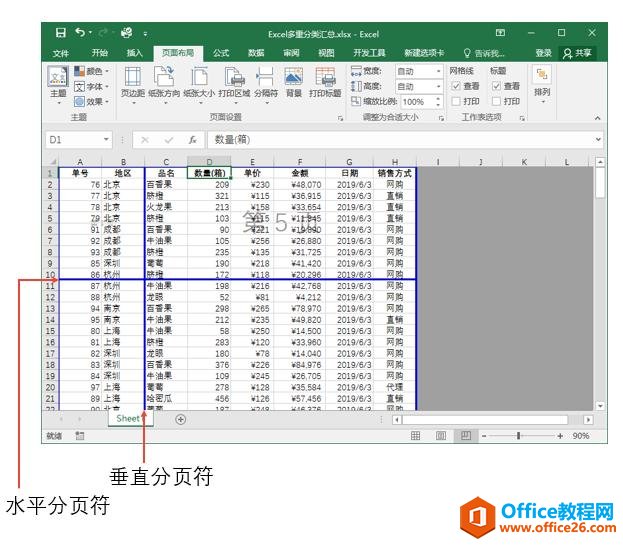
Task: Click zoom out minus button
Action: (x=484, y=436)
